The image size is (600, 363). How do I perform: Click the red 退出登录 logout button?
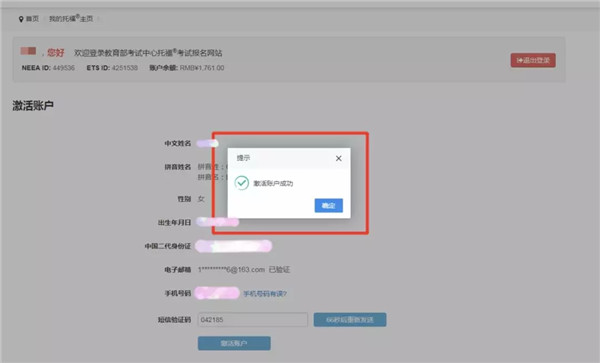(x=533, y=60)
